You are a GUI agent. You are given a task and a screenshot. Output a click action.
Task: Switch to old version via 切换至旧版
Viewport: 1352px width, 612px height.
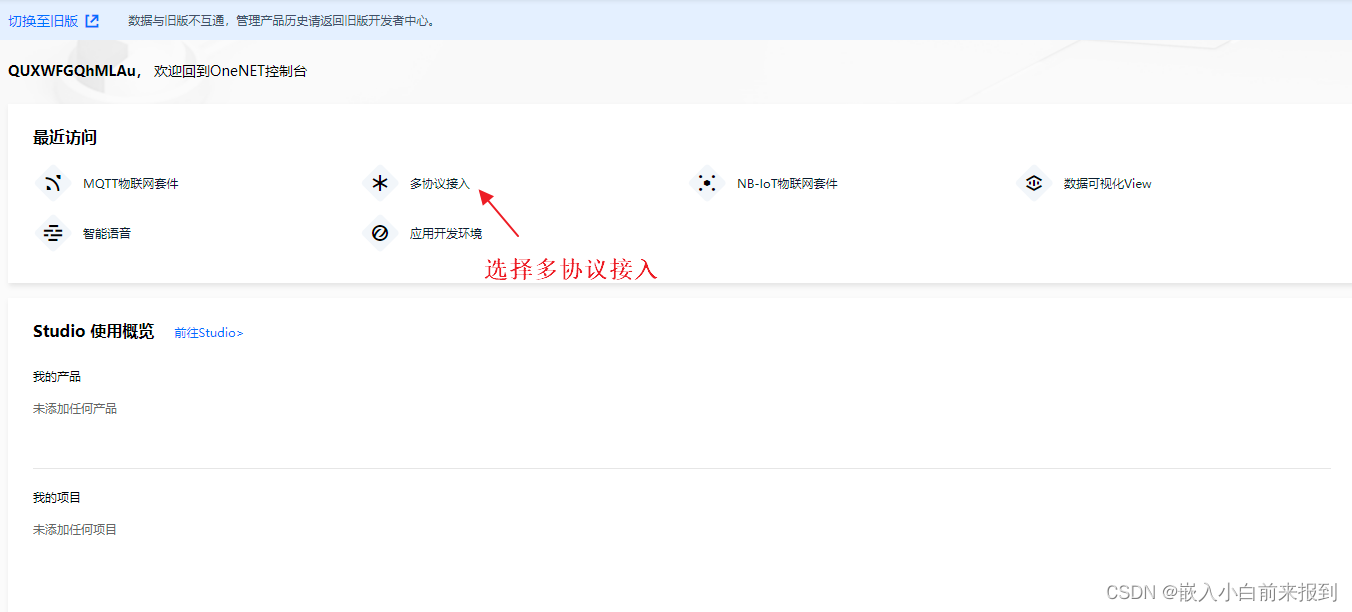click(x=43, y=21)
